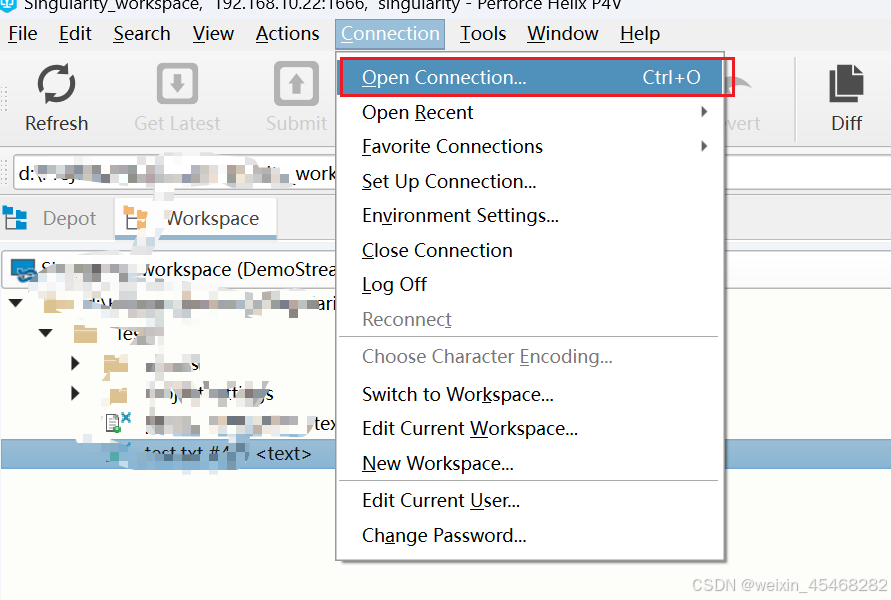The width and height of the screenshot is (891, 600).
Task: Click the Submit toolbar icon
Action: coord(296,84)
